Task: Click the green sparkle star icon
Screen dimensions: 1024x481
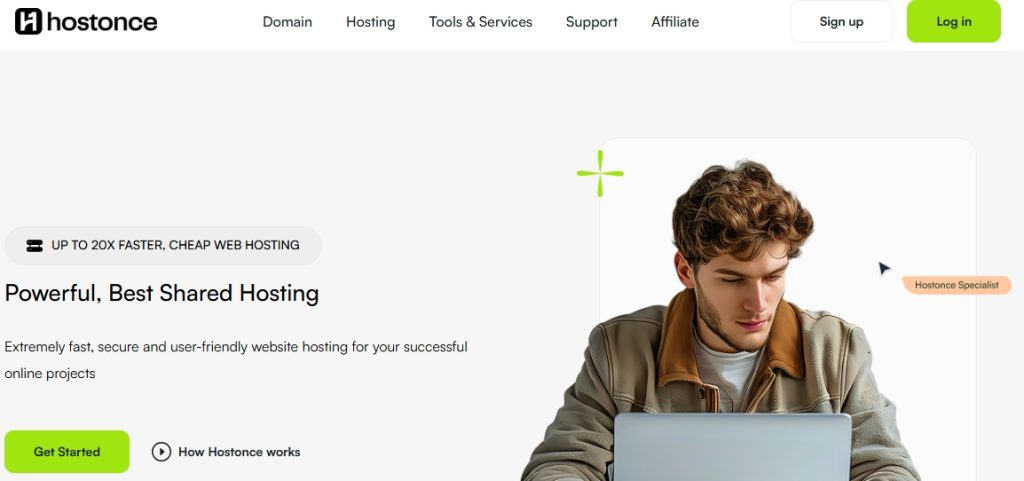Action: coord(600,174)
